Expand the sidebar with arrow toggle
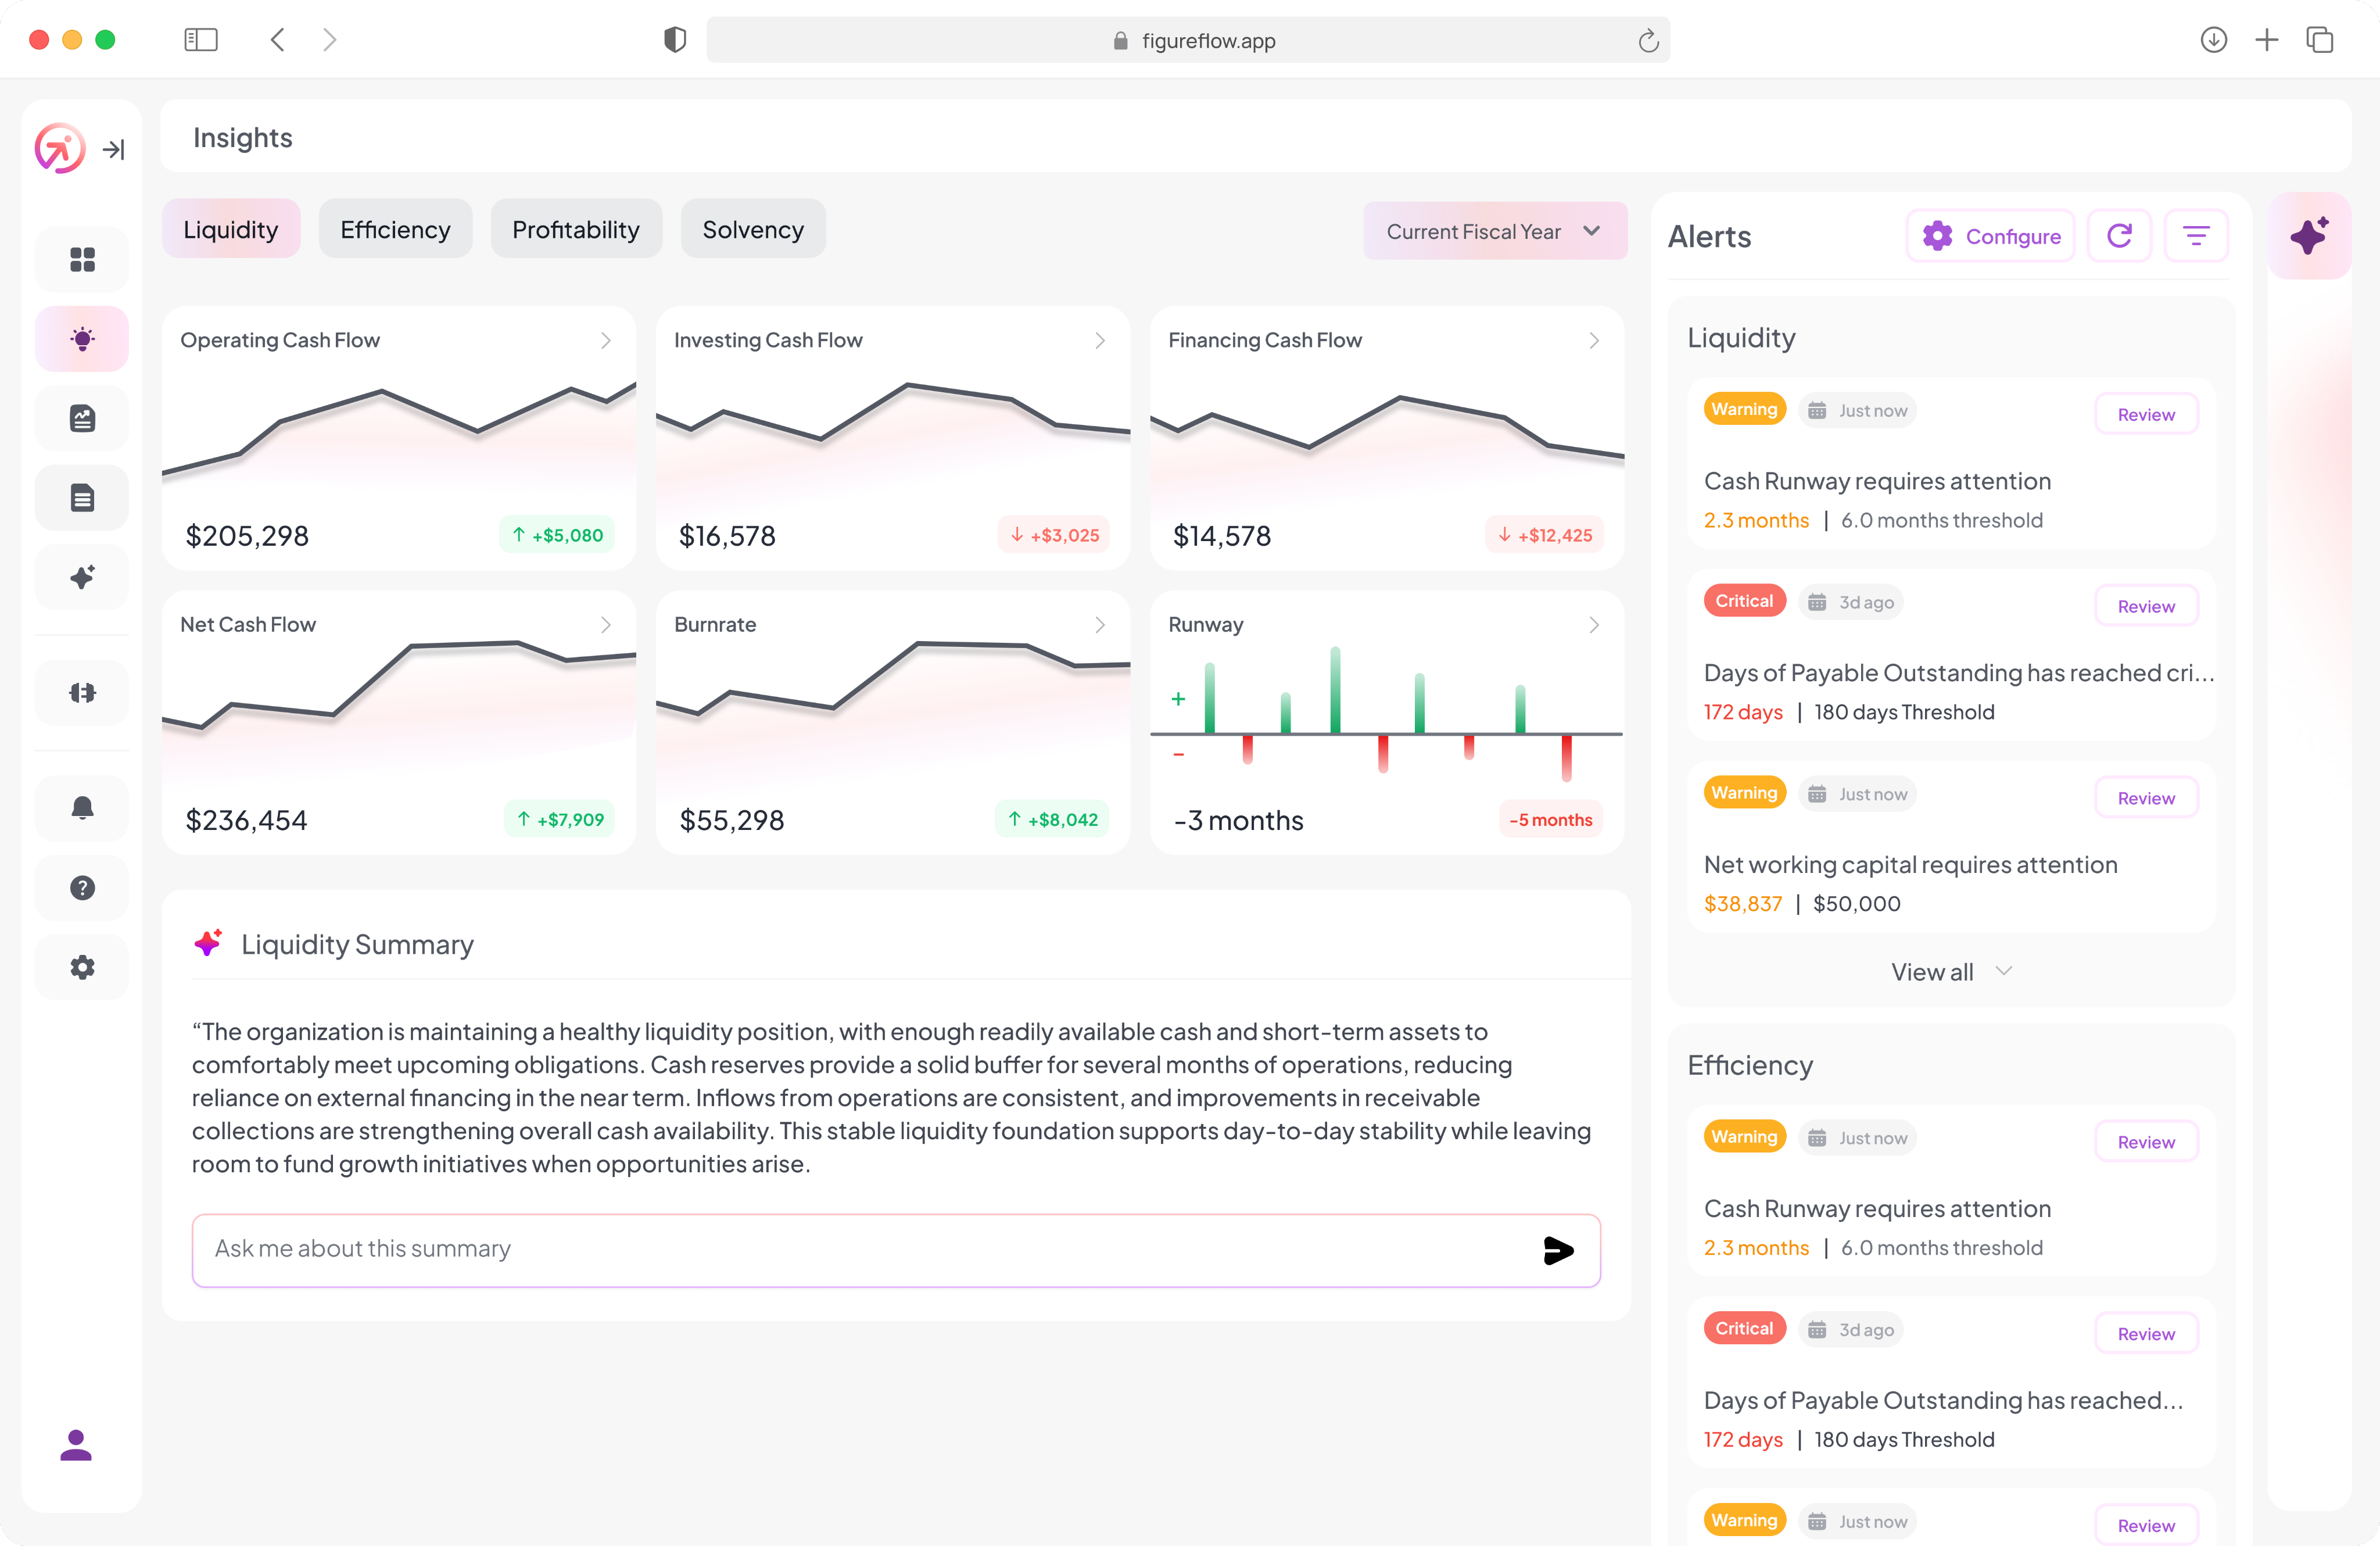This screenshot has width=2380, height=1546. (113, 150)
